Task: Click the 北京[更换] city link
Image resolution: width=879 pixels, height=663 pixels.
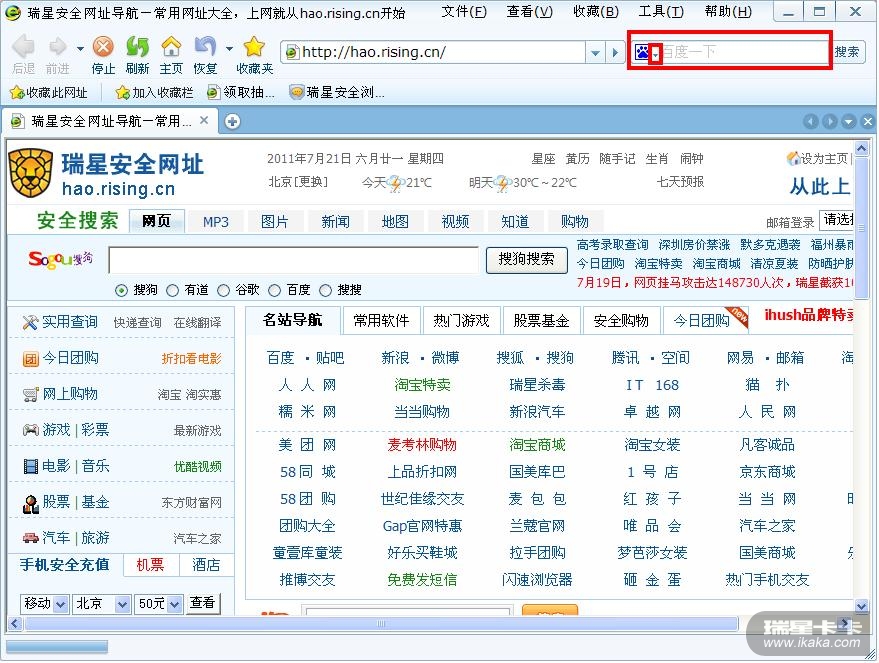Action: pos(298,183)
